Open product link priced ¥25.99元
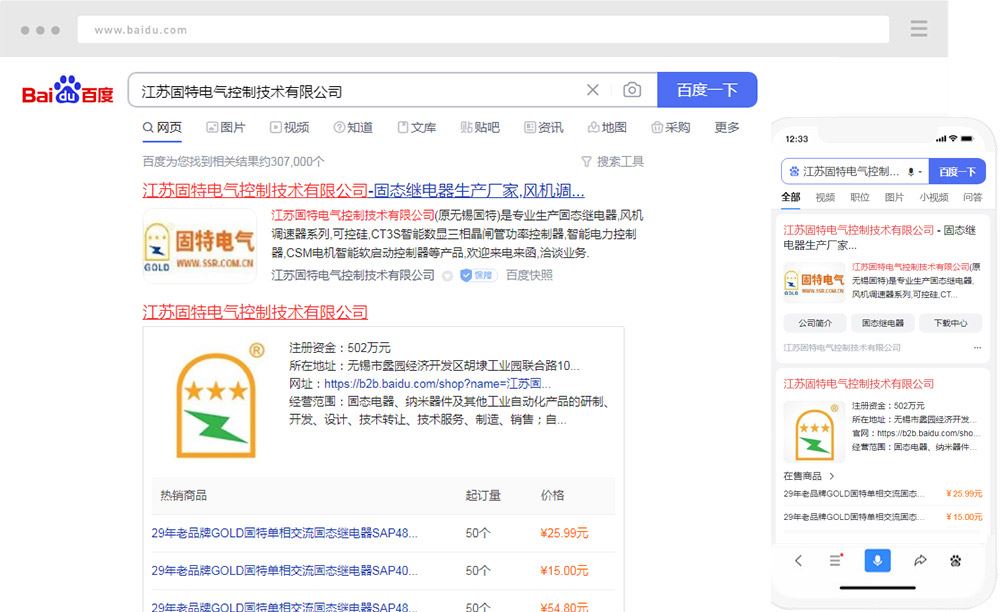The height and width of the screenshot is (612, 1000). (x=284, y=533)
